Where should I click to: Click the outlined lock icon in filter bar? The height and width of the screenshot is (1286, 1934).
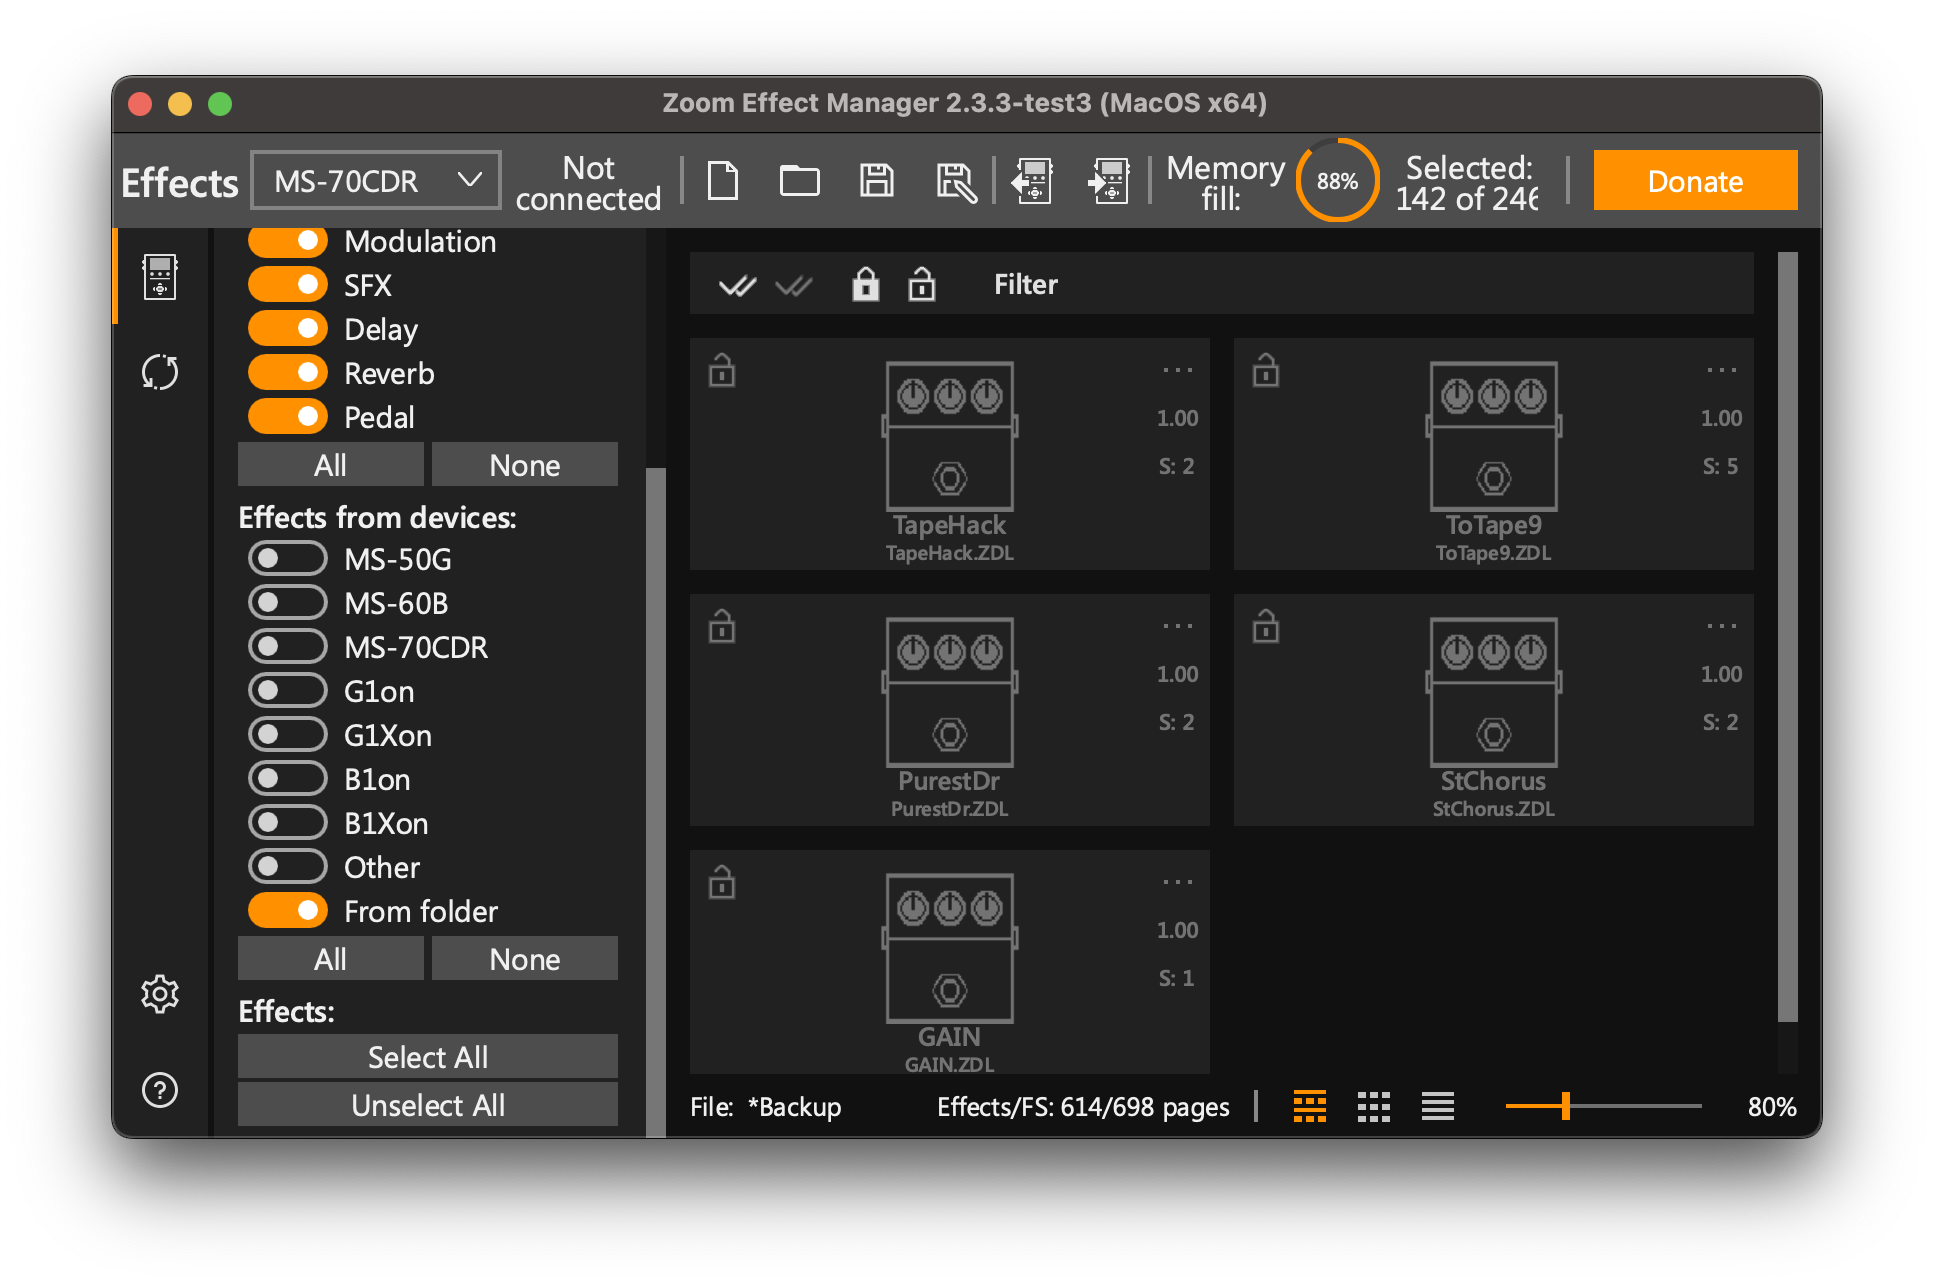click(x=922, y=284)
